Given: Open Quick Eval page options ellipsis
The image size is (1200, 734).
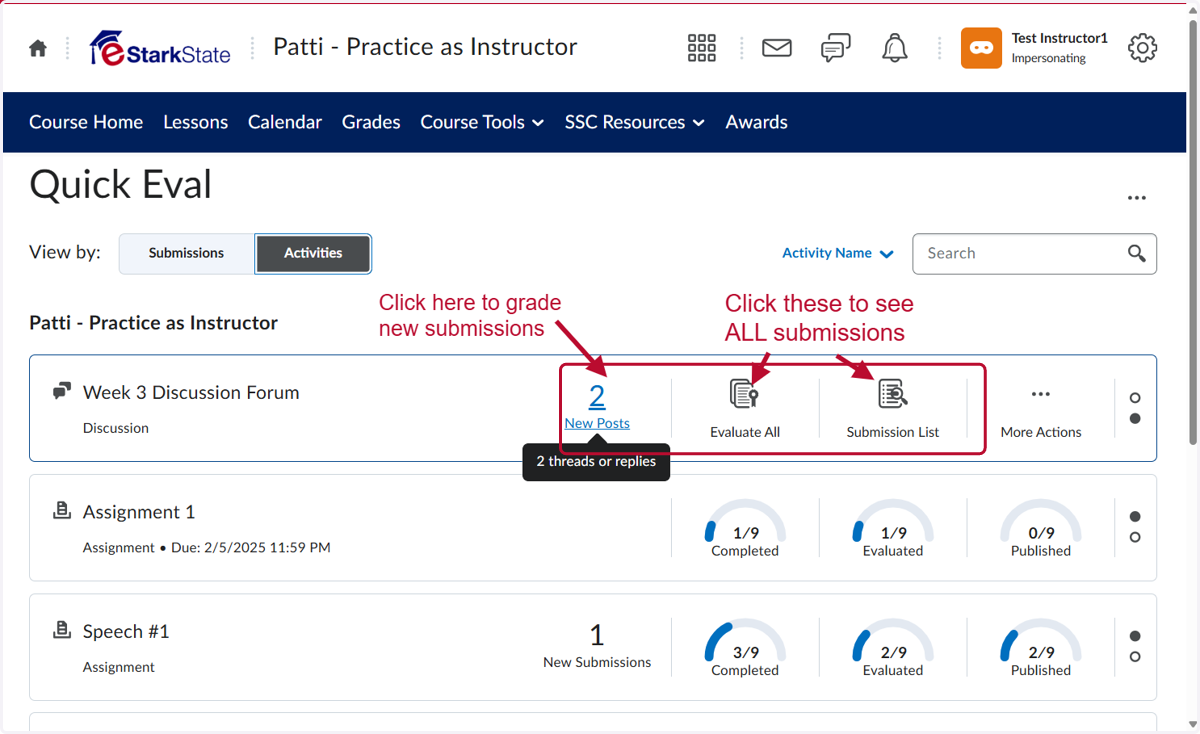Looking at the screenshot, I should pyautogui.click(x=1137, y=198).
